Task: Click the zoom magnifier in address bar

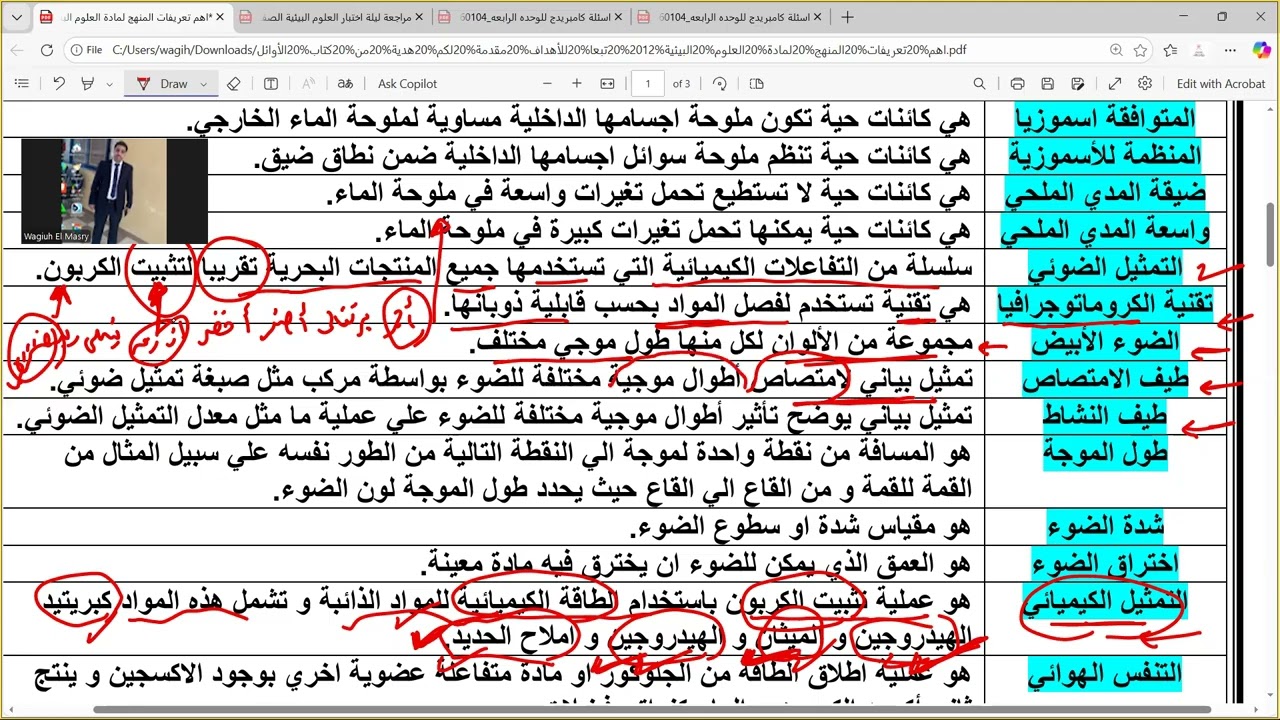Action: coord(1116,50)
